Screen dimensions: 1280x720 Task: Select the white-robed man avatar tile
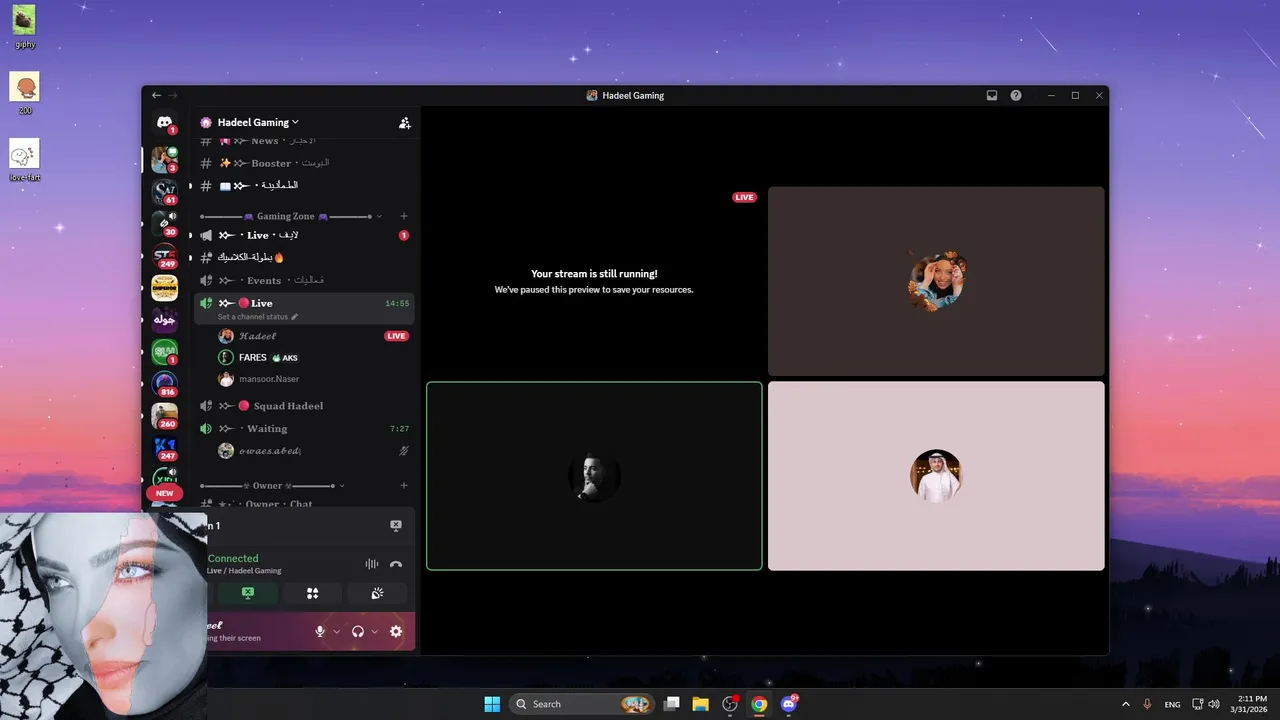pos(936,476)
